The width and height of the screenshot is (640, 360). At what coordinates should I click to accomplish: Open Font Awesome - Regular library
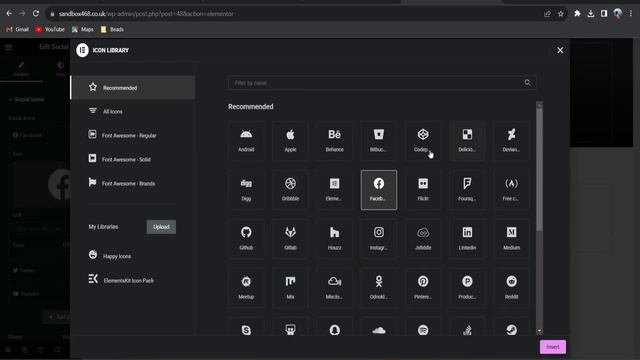tap(133, 135)
